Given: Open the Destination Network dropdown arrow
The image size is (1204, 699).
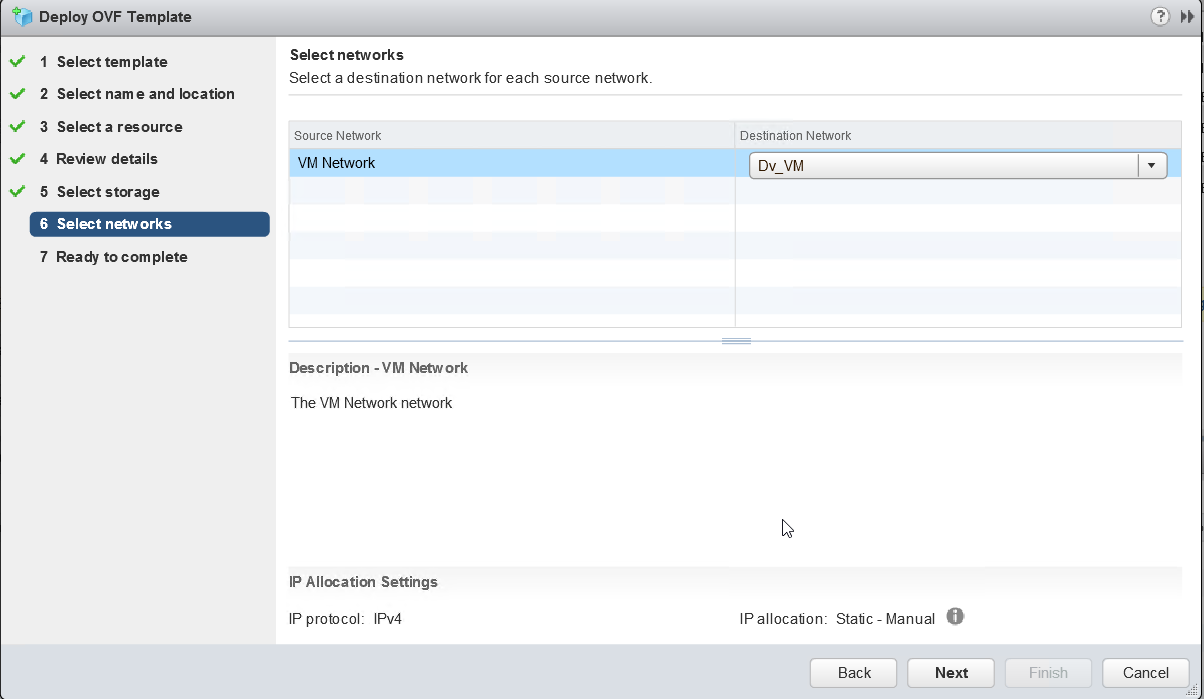Looking at the screenshot, I should point(1152,166).
